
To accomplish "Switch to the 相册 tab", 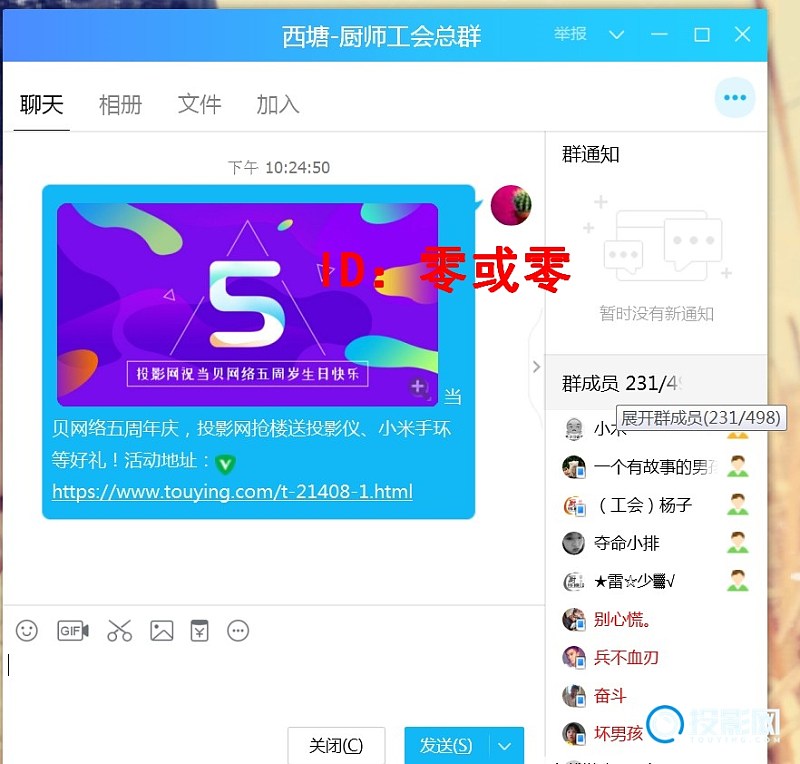I will (x=120, y=105).
